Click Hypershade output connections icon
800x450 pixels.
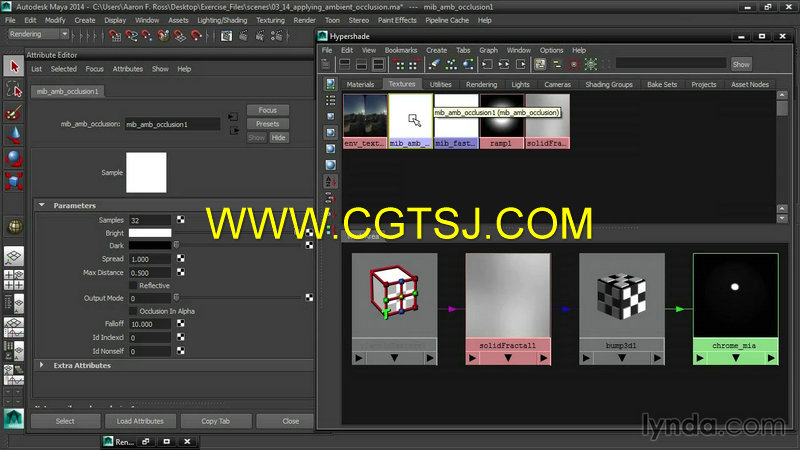tap(520, 64)
